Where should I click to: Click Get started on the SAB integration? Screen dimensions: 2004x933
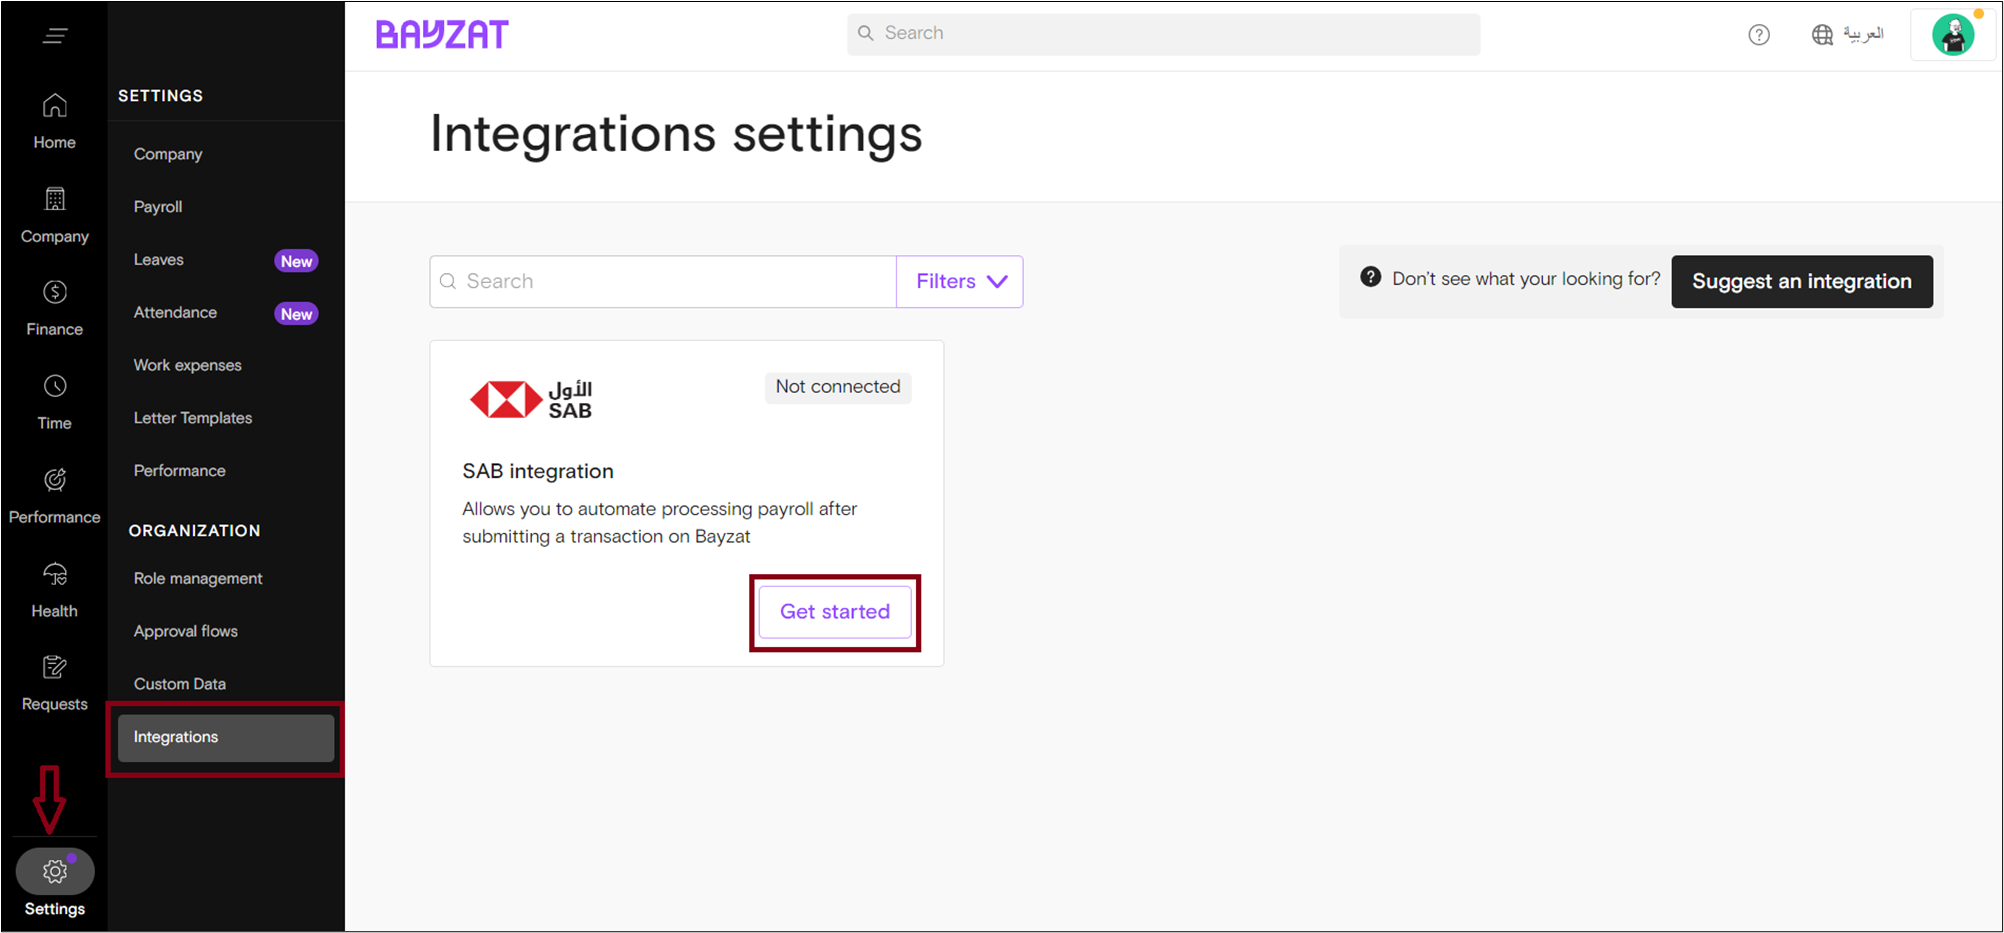click(x=835, y=612)
